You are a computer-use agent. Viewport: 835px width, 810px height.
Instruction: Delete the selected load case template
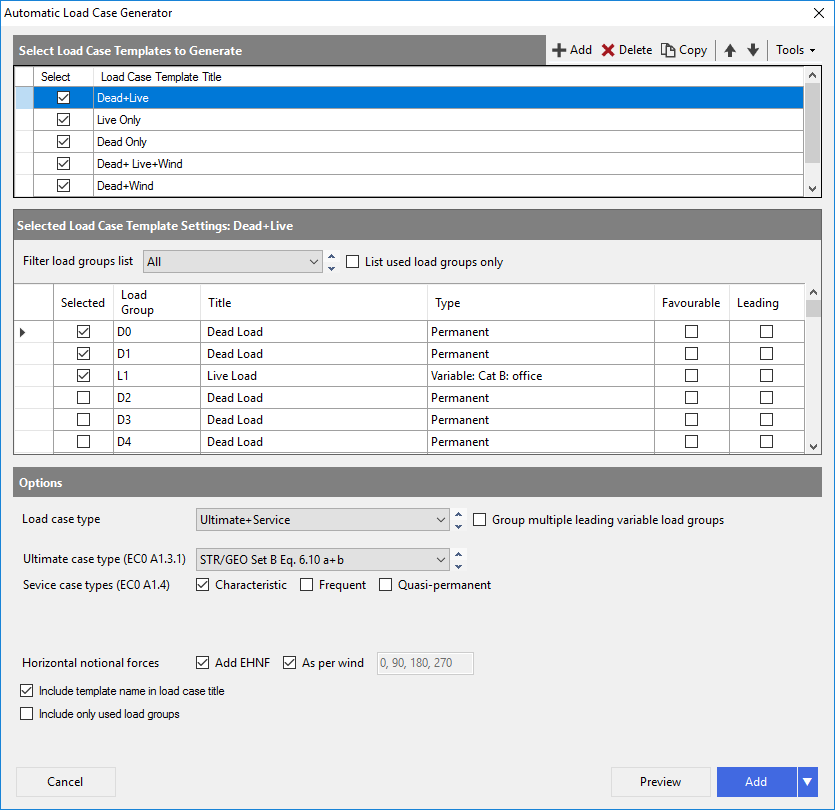[x=627, y=50]
